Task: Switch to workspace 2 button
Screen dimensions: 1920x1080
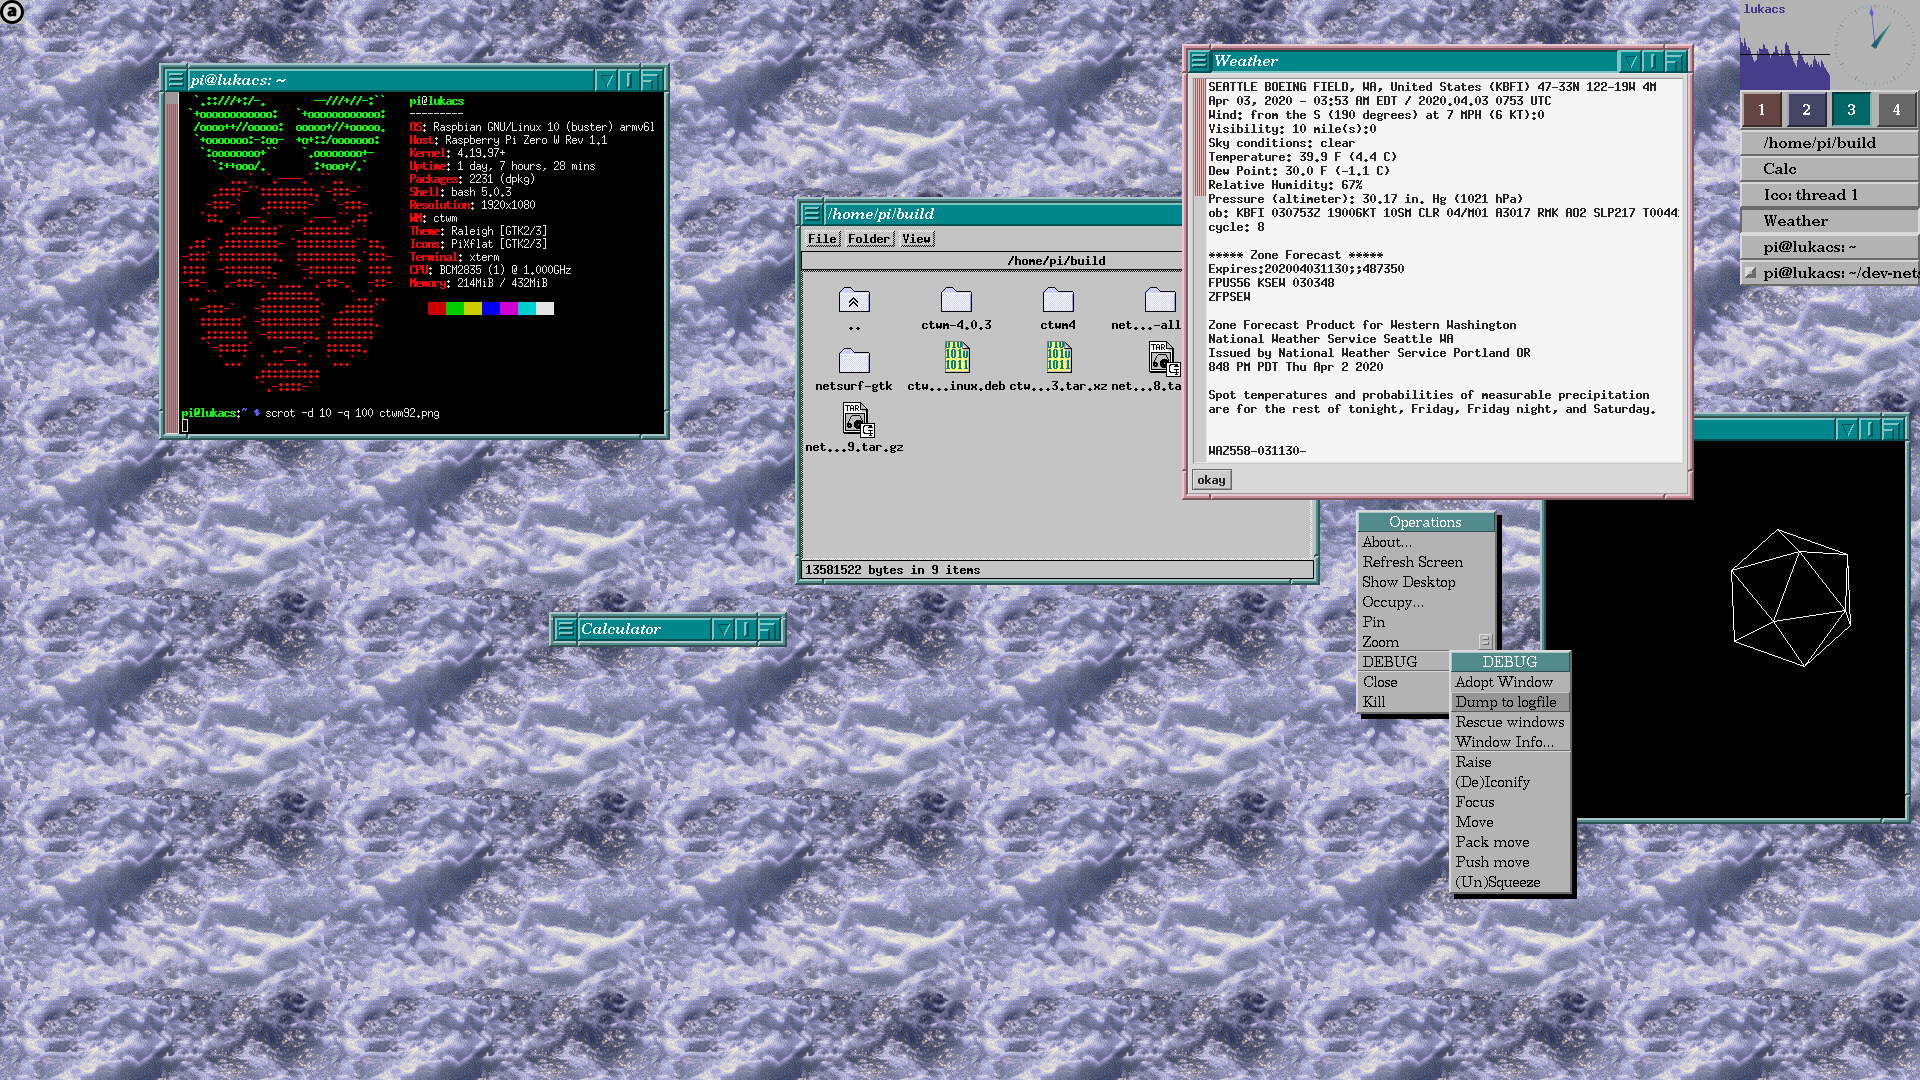Action: pyautogui.click(x=1806, y=110)
